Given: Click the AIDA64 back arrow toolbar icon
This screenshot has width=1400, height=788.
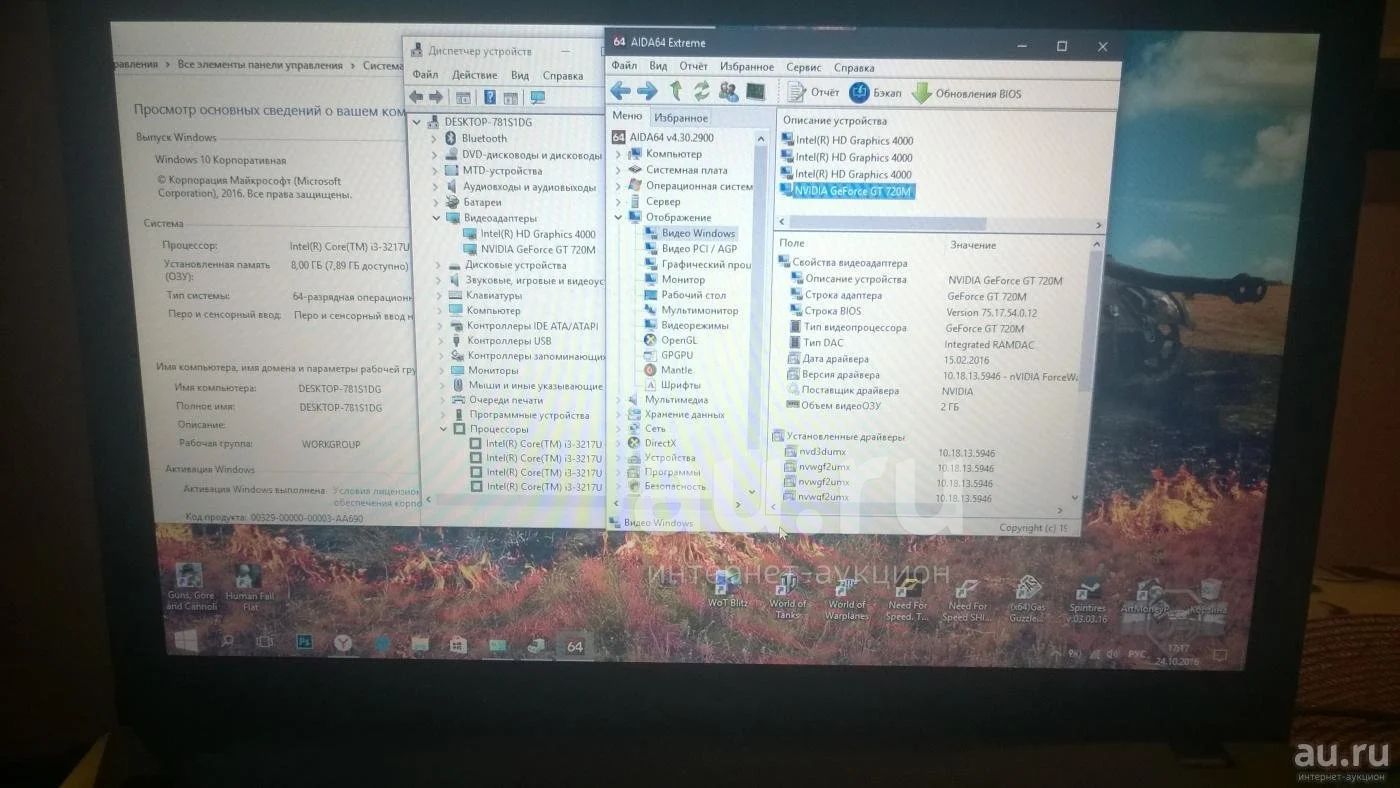Looking at the screenshot, I should (620, 92).
